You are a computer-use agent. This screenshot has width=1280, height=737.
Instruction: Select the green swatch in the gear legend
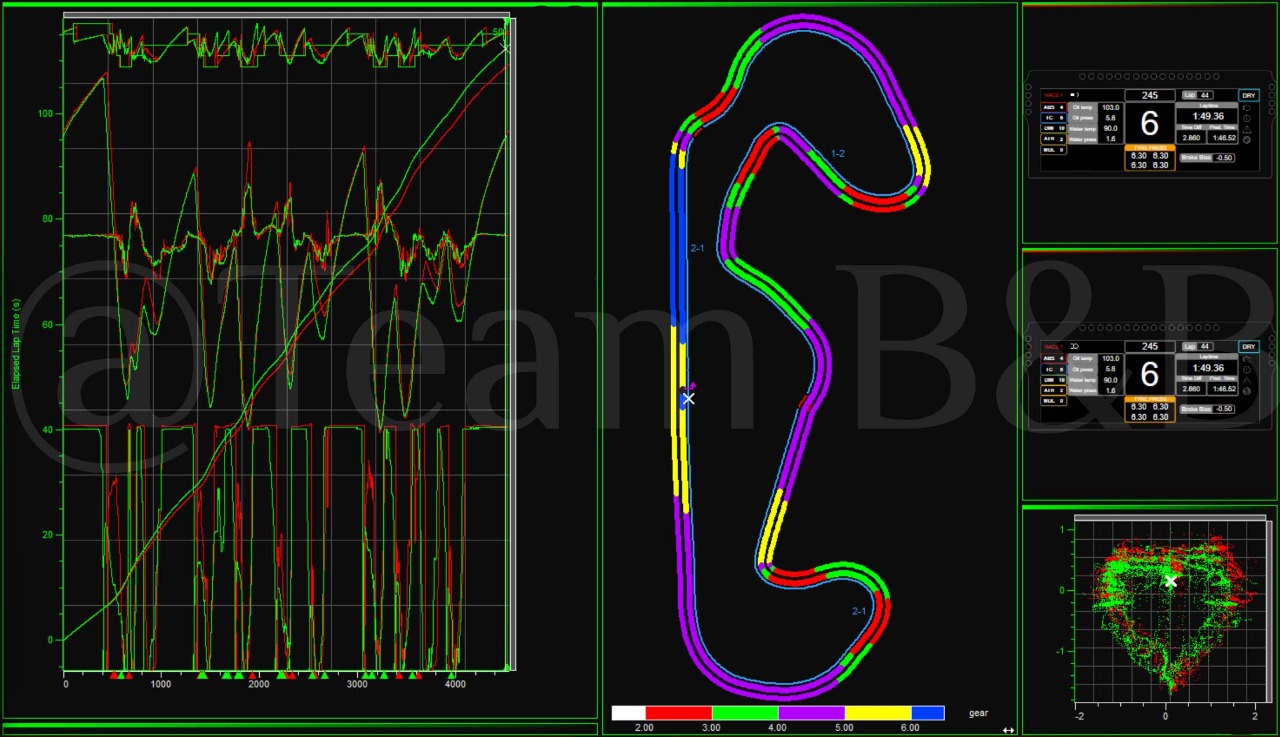point(745,712)
